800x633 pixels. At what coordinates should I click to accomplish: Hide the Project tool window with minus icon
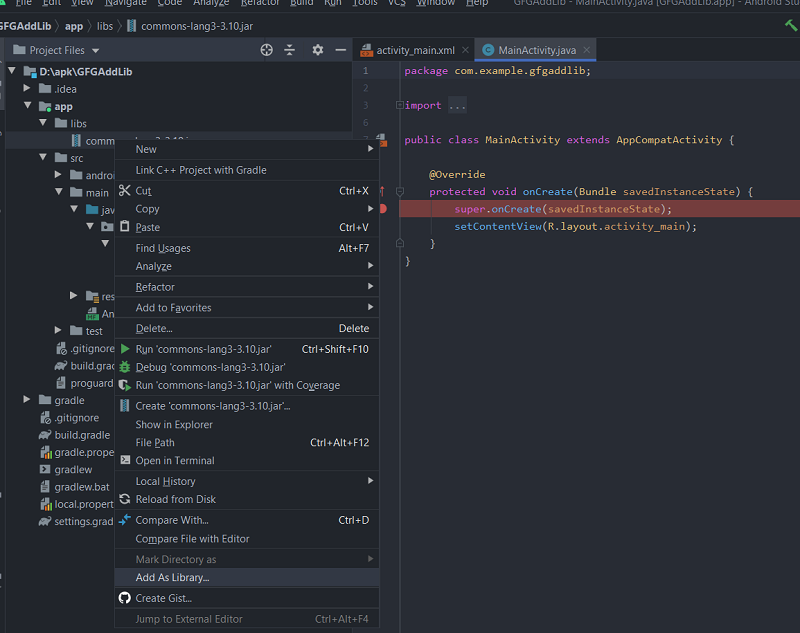point(340,50)
